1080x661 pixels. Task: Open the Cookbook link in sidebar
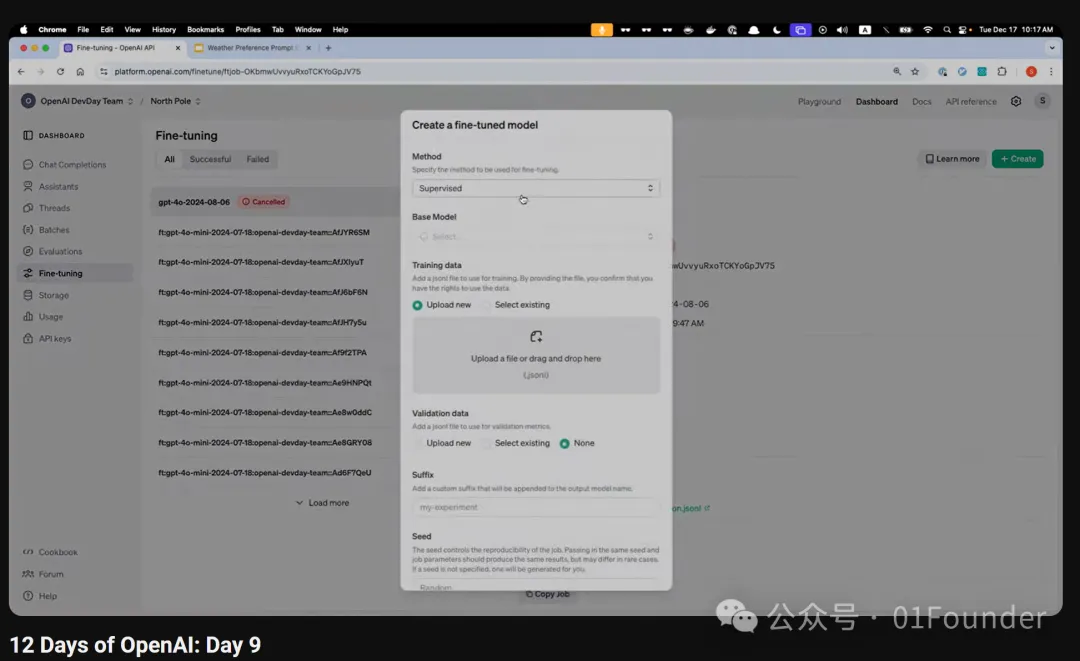[50, 552]
